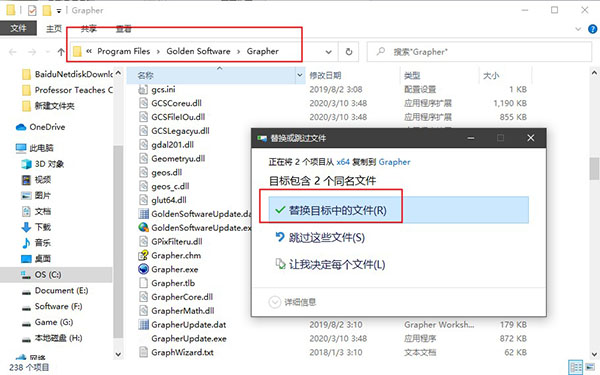600x375 pixels.
Task: Open the 音乐 folder in navigation pane
Action: click(x=36, y=243)
